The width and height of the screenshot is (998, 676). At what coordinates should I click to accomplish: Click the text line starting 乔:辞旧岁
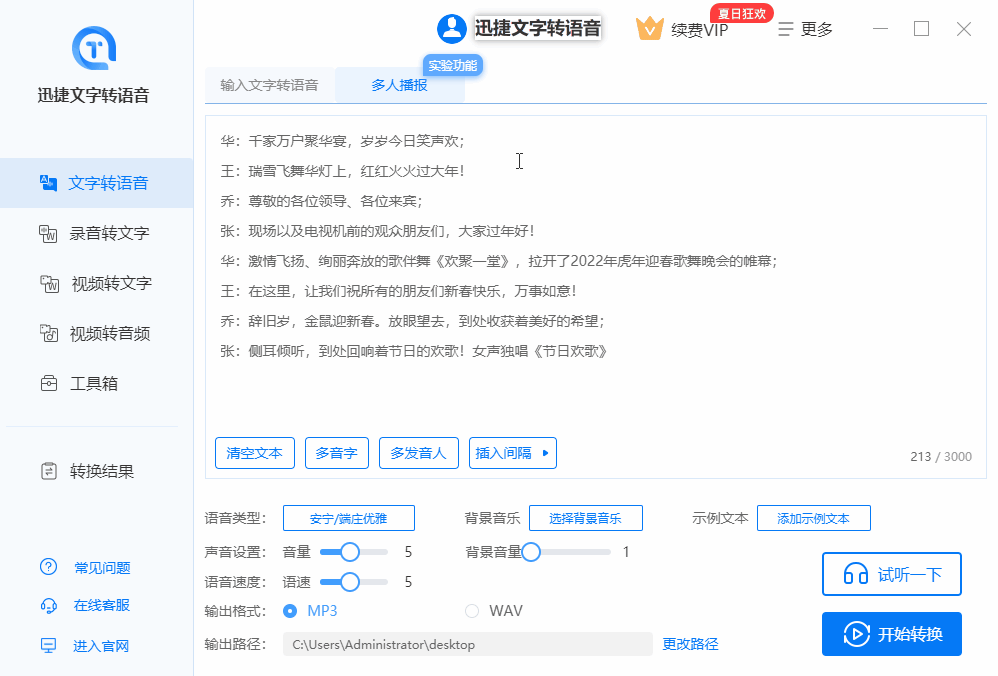click(412, 321)
